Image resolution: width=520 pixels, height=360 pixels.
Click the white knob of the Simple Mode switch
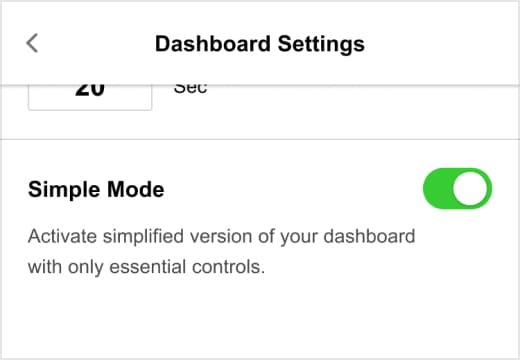pyautogui.click(x=470, y=189)
